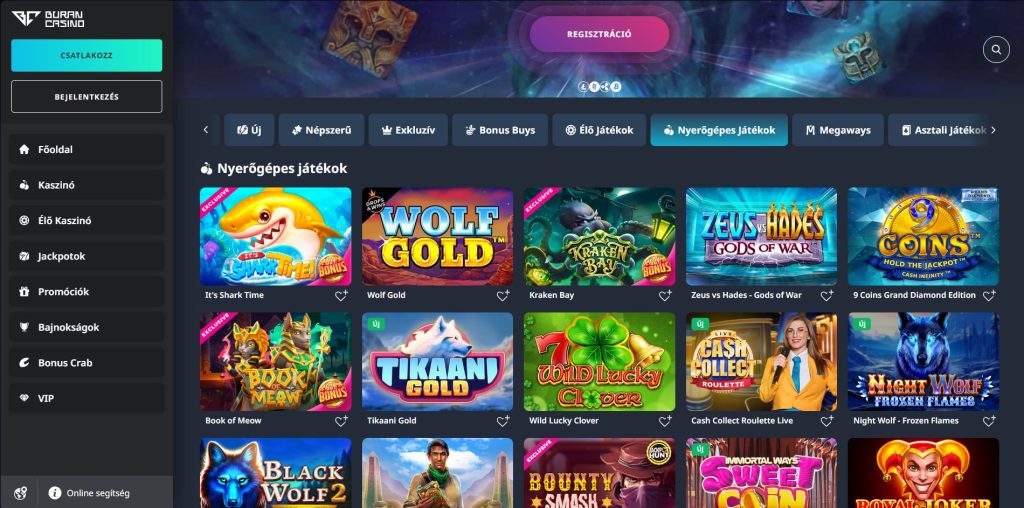The height and width of the screenshot is (508, 1024).
Task: Open Online segítség help chat
Action: point(89,493)
